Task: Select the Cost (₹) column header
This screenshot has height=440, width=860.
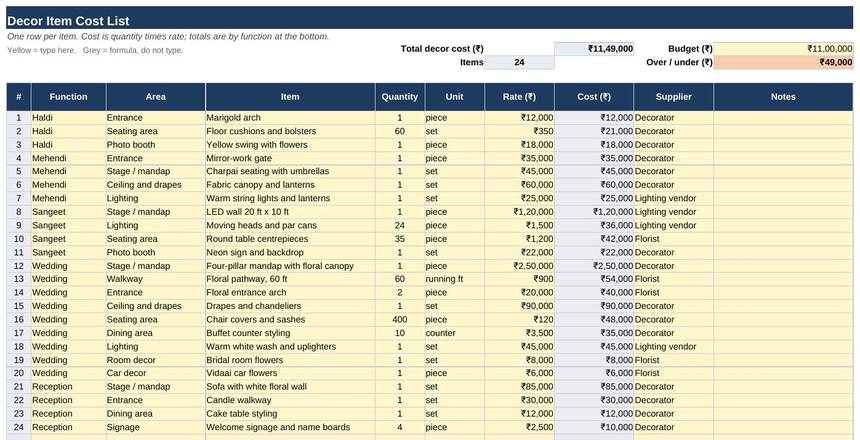Action: tap(594, 97)
